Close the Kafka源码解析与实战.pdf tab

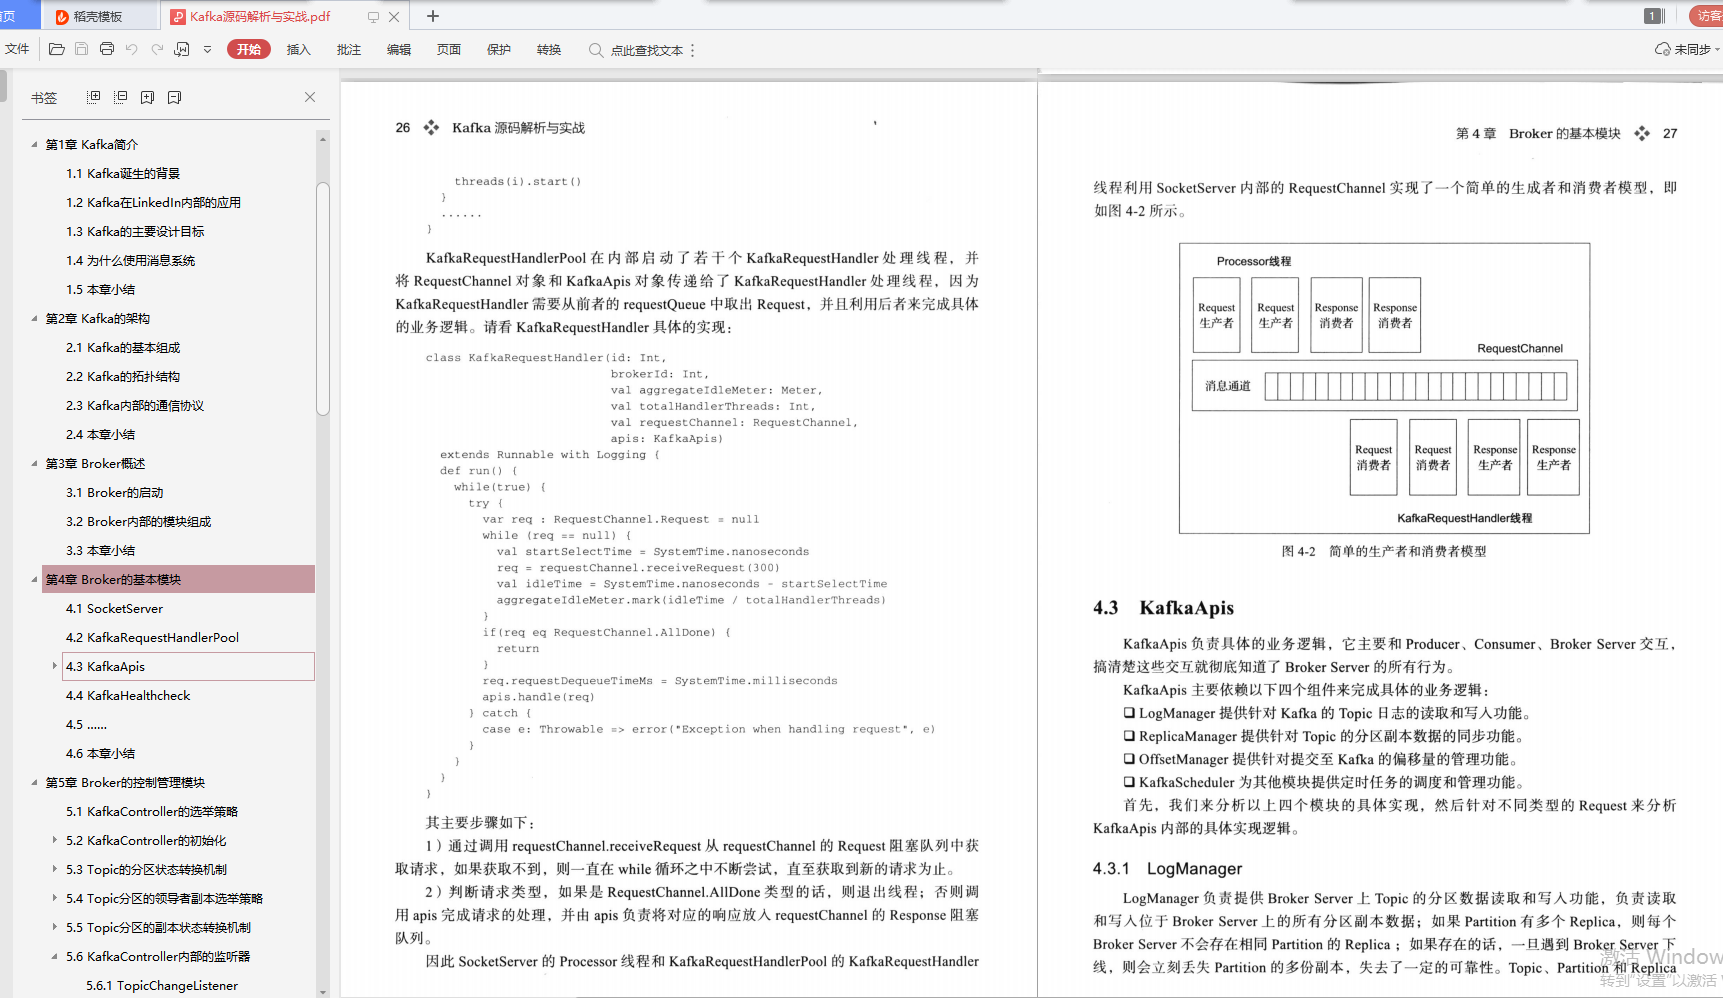[394, 17]
